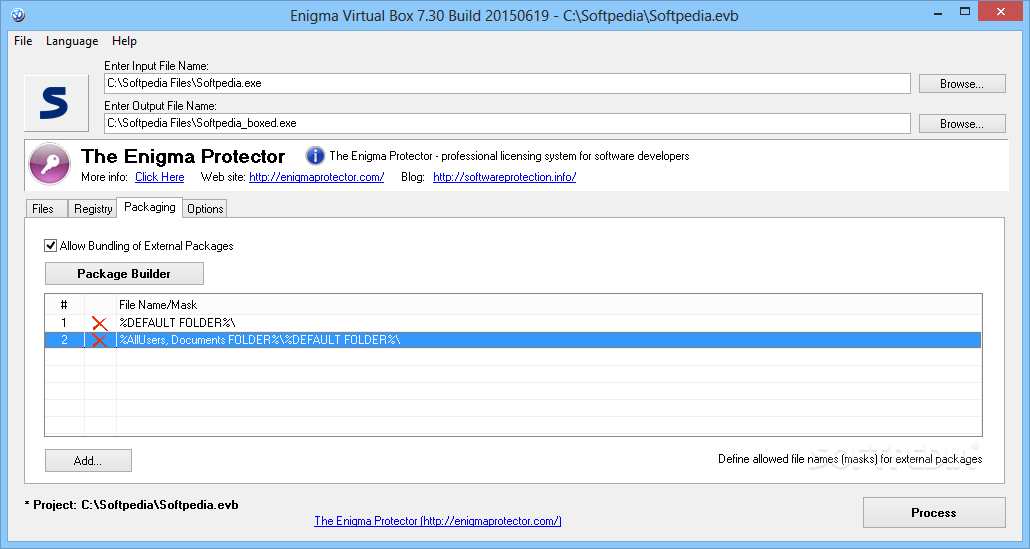Screen dimensions: 1030x549
Task: Maximize the Enigma Virtual Box window
Action: [965, 11]
